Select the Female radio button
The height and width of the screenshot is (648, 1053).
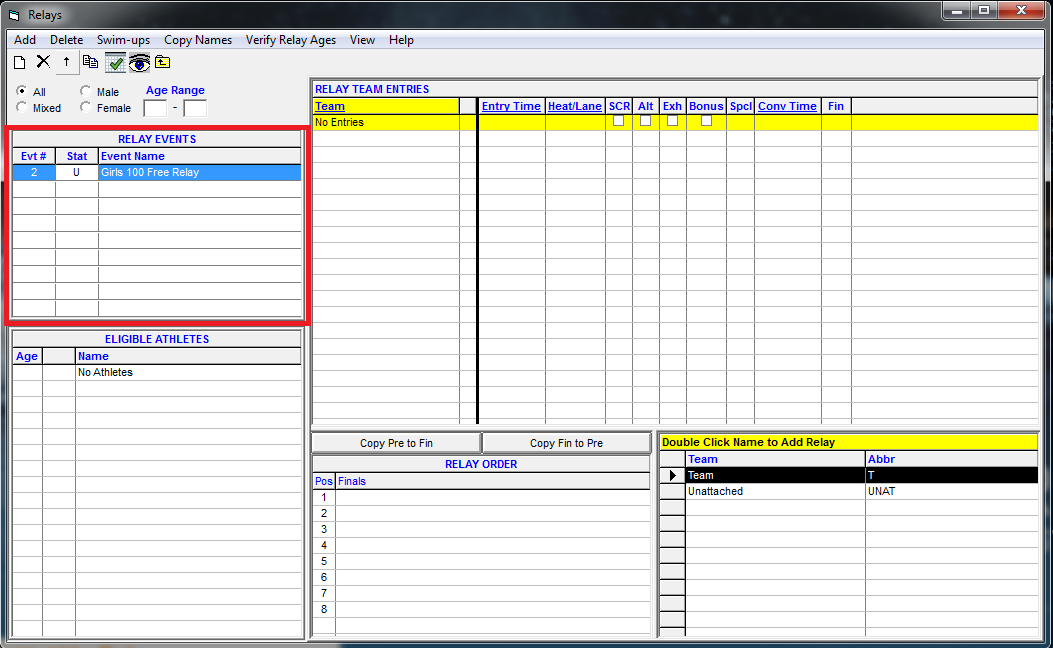86,108
